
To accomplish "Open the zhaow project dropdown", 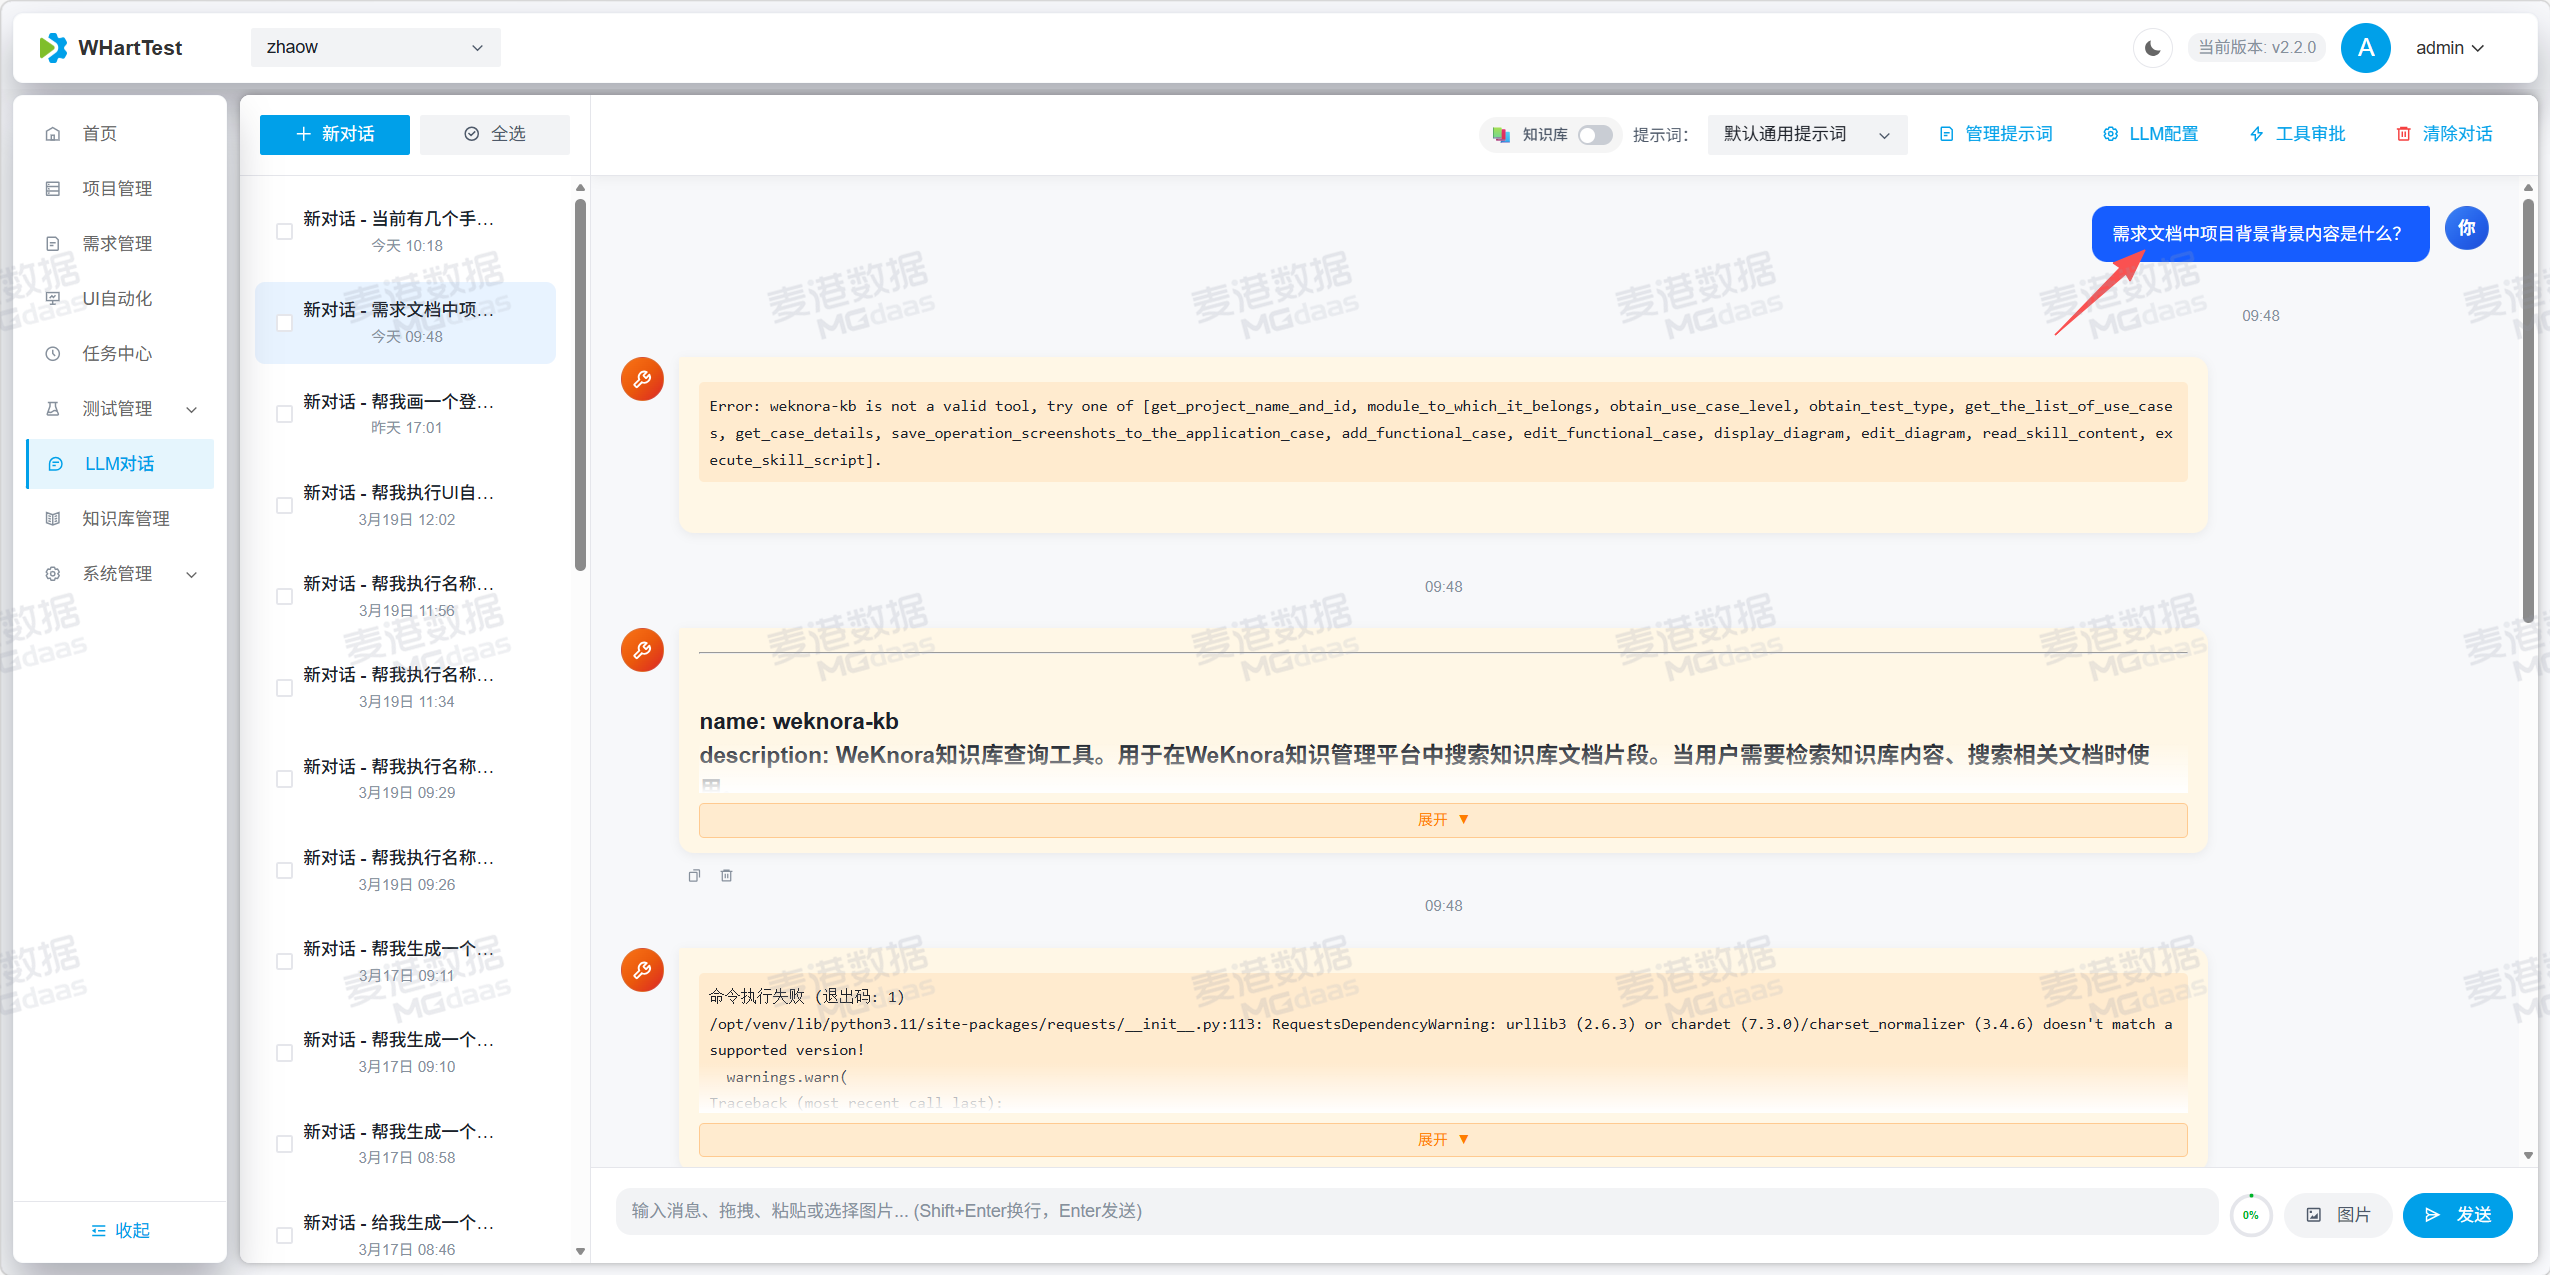I will [375, 47].
